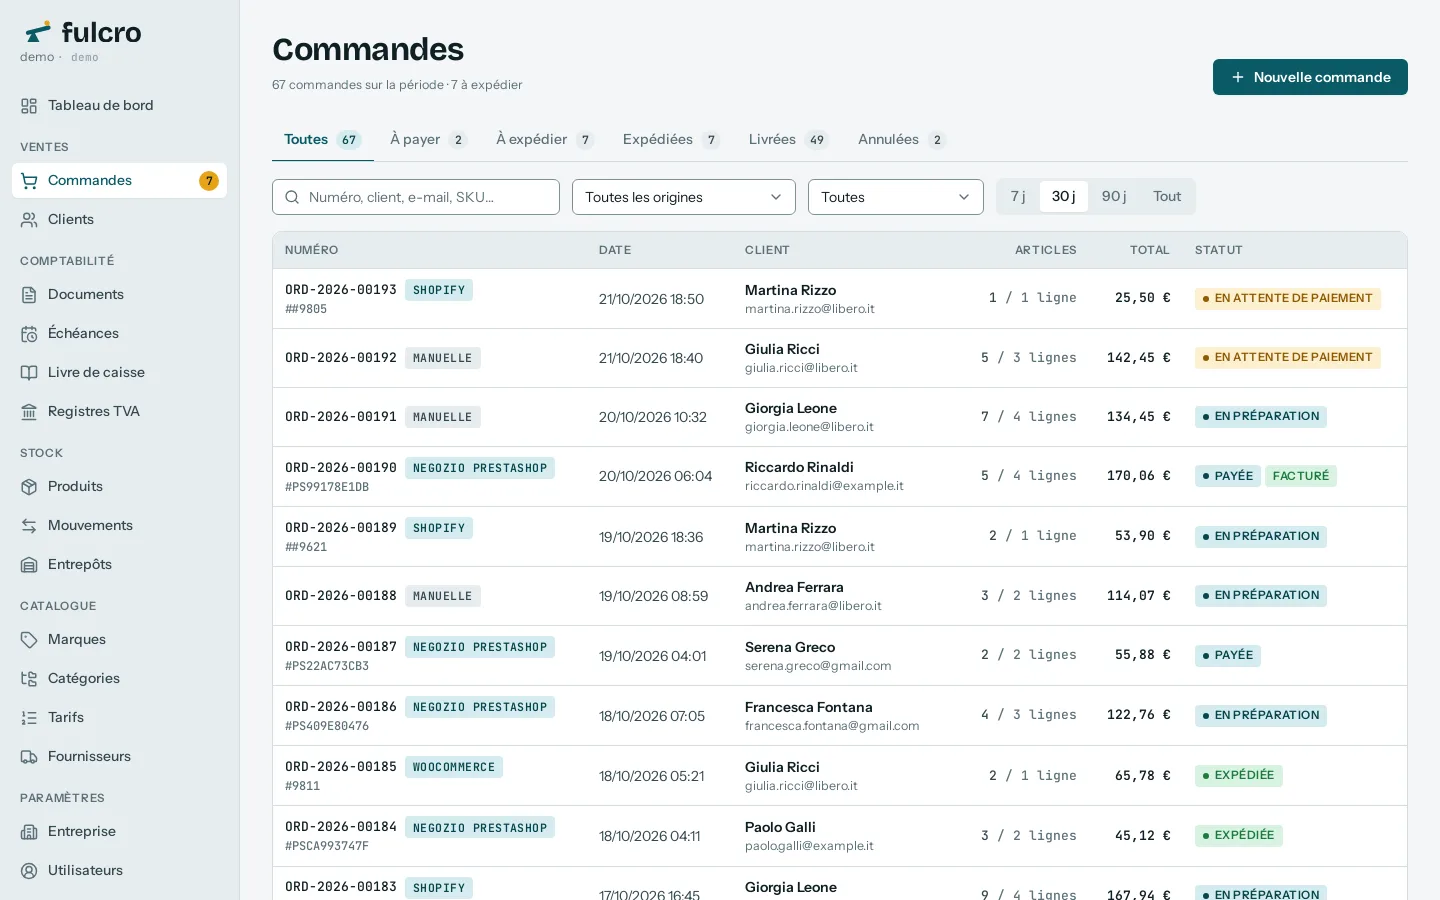This screenshot has width=1440, height=900.
Task: Focus the order search field
Action: coord(416,197)
